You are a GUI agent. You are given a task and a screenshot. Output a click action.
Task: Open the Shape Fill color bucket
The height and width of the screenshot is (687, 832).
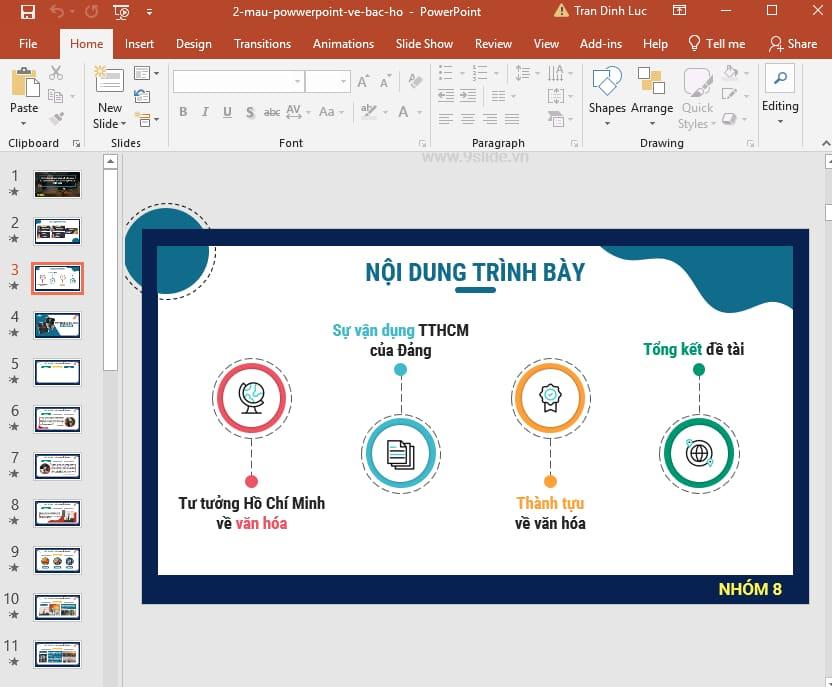(x=731, y=74)
